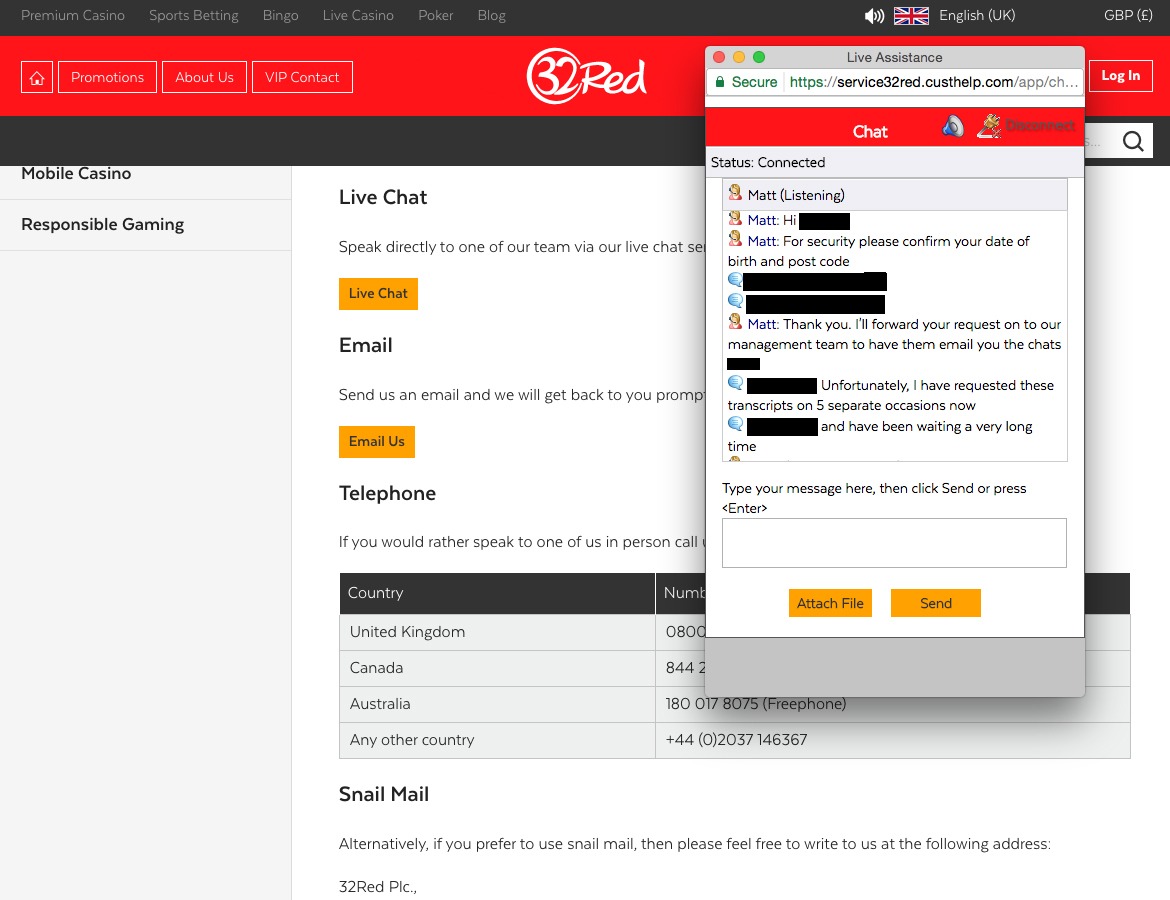Image resolution: width=1170 pixels, height=900 pixels.
Task: Open Premium Casino section
Action: (73, 16)
